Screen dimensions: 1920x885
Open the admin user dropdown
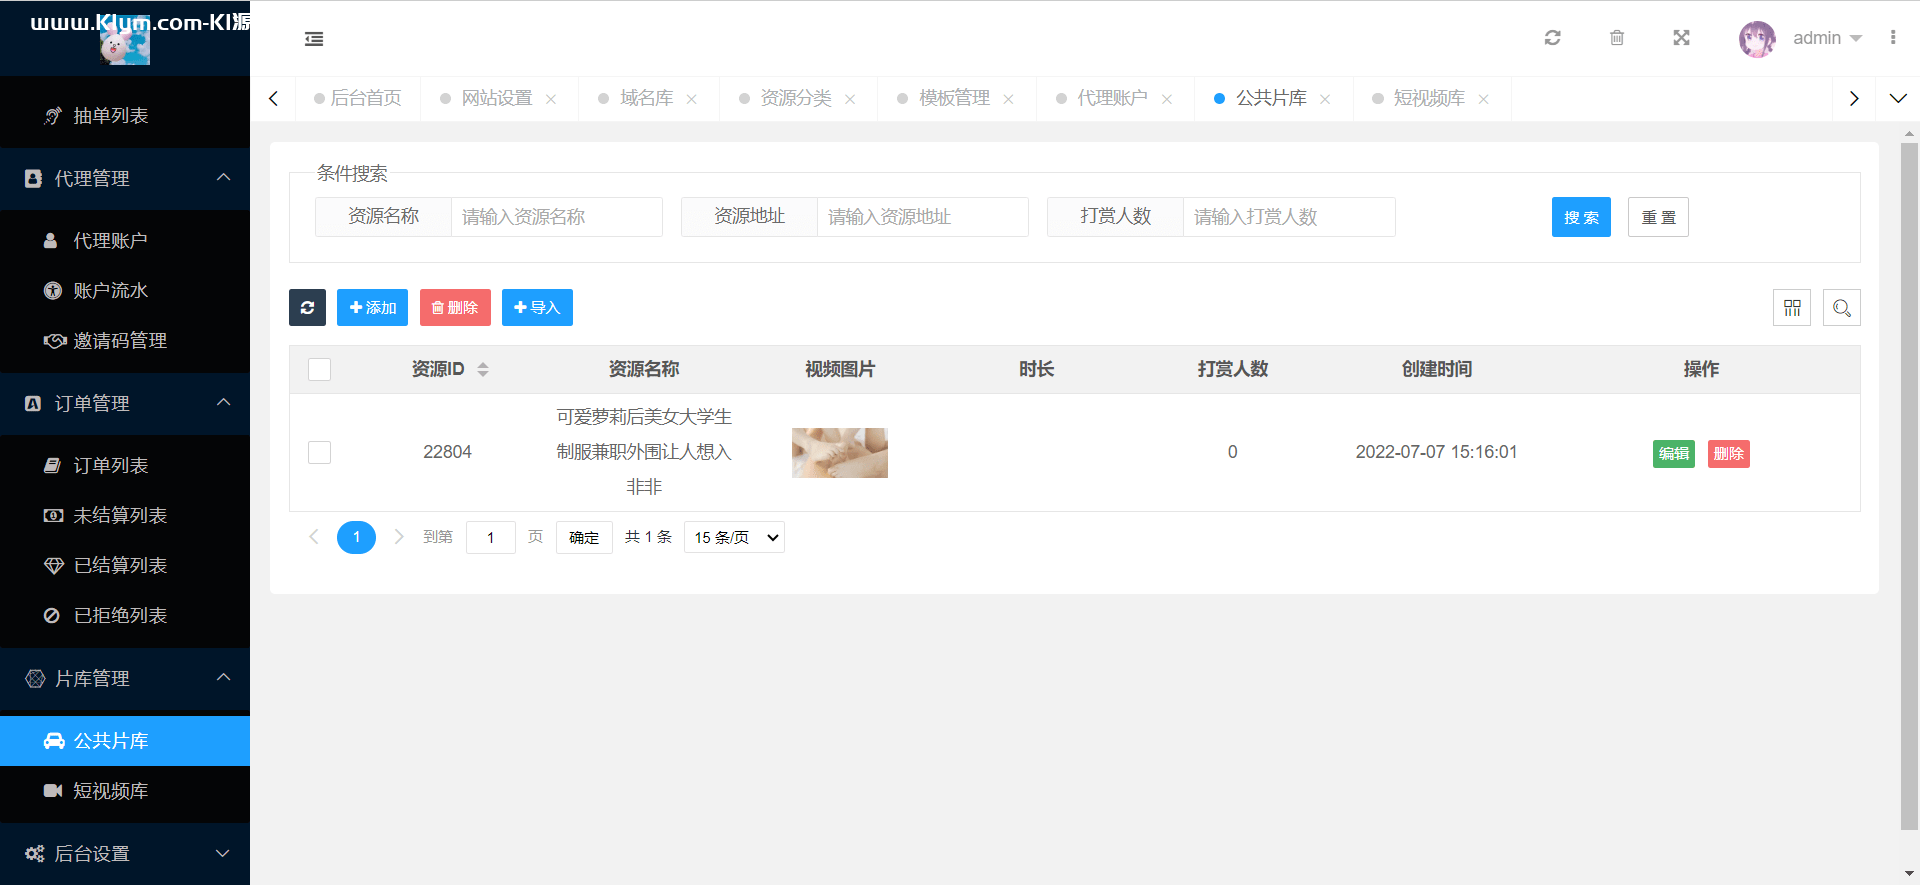[1826, 38]
